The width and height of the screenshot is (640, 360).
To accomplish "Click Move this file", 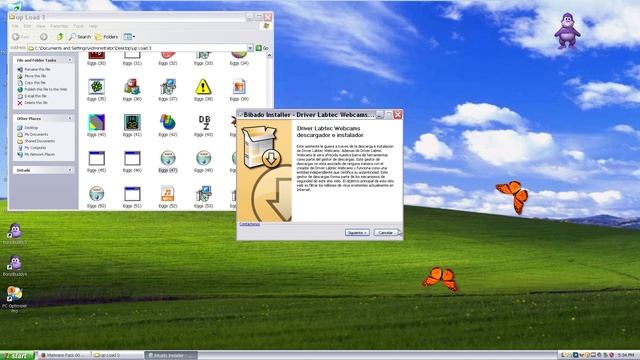I will 32,76.
